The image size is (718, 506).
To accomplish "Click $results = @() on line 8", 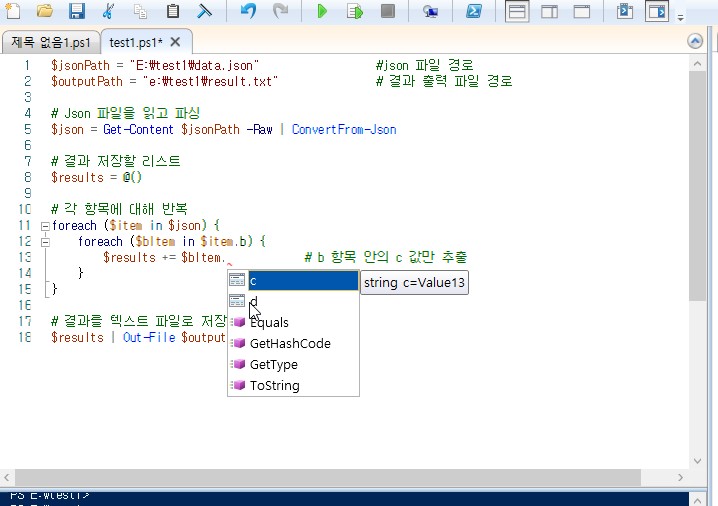I will click(97, 178).
